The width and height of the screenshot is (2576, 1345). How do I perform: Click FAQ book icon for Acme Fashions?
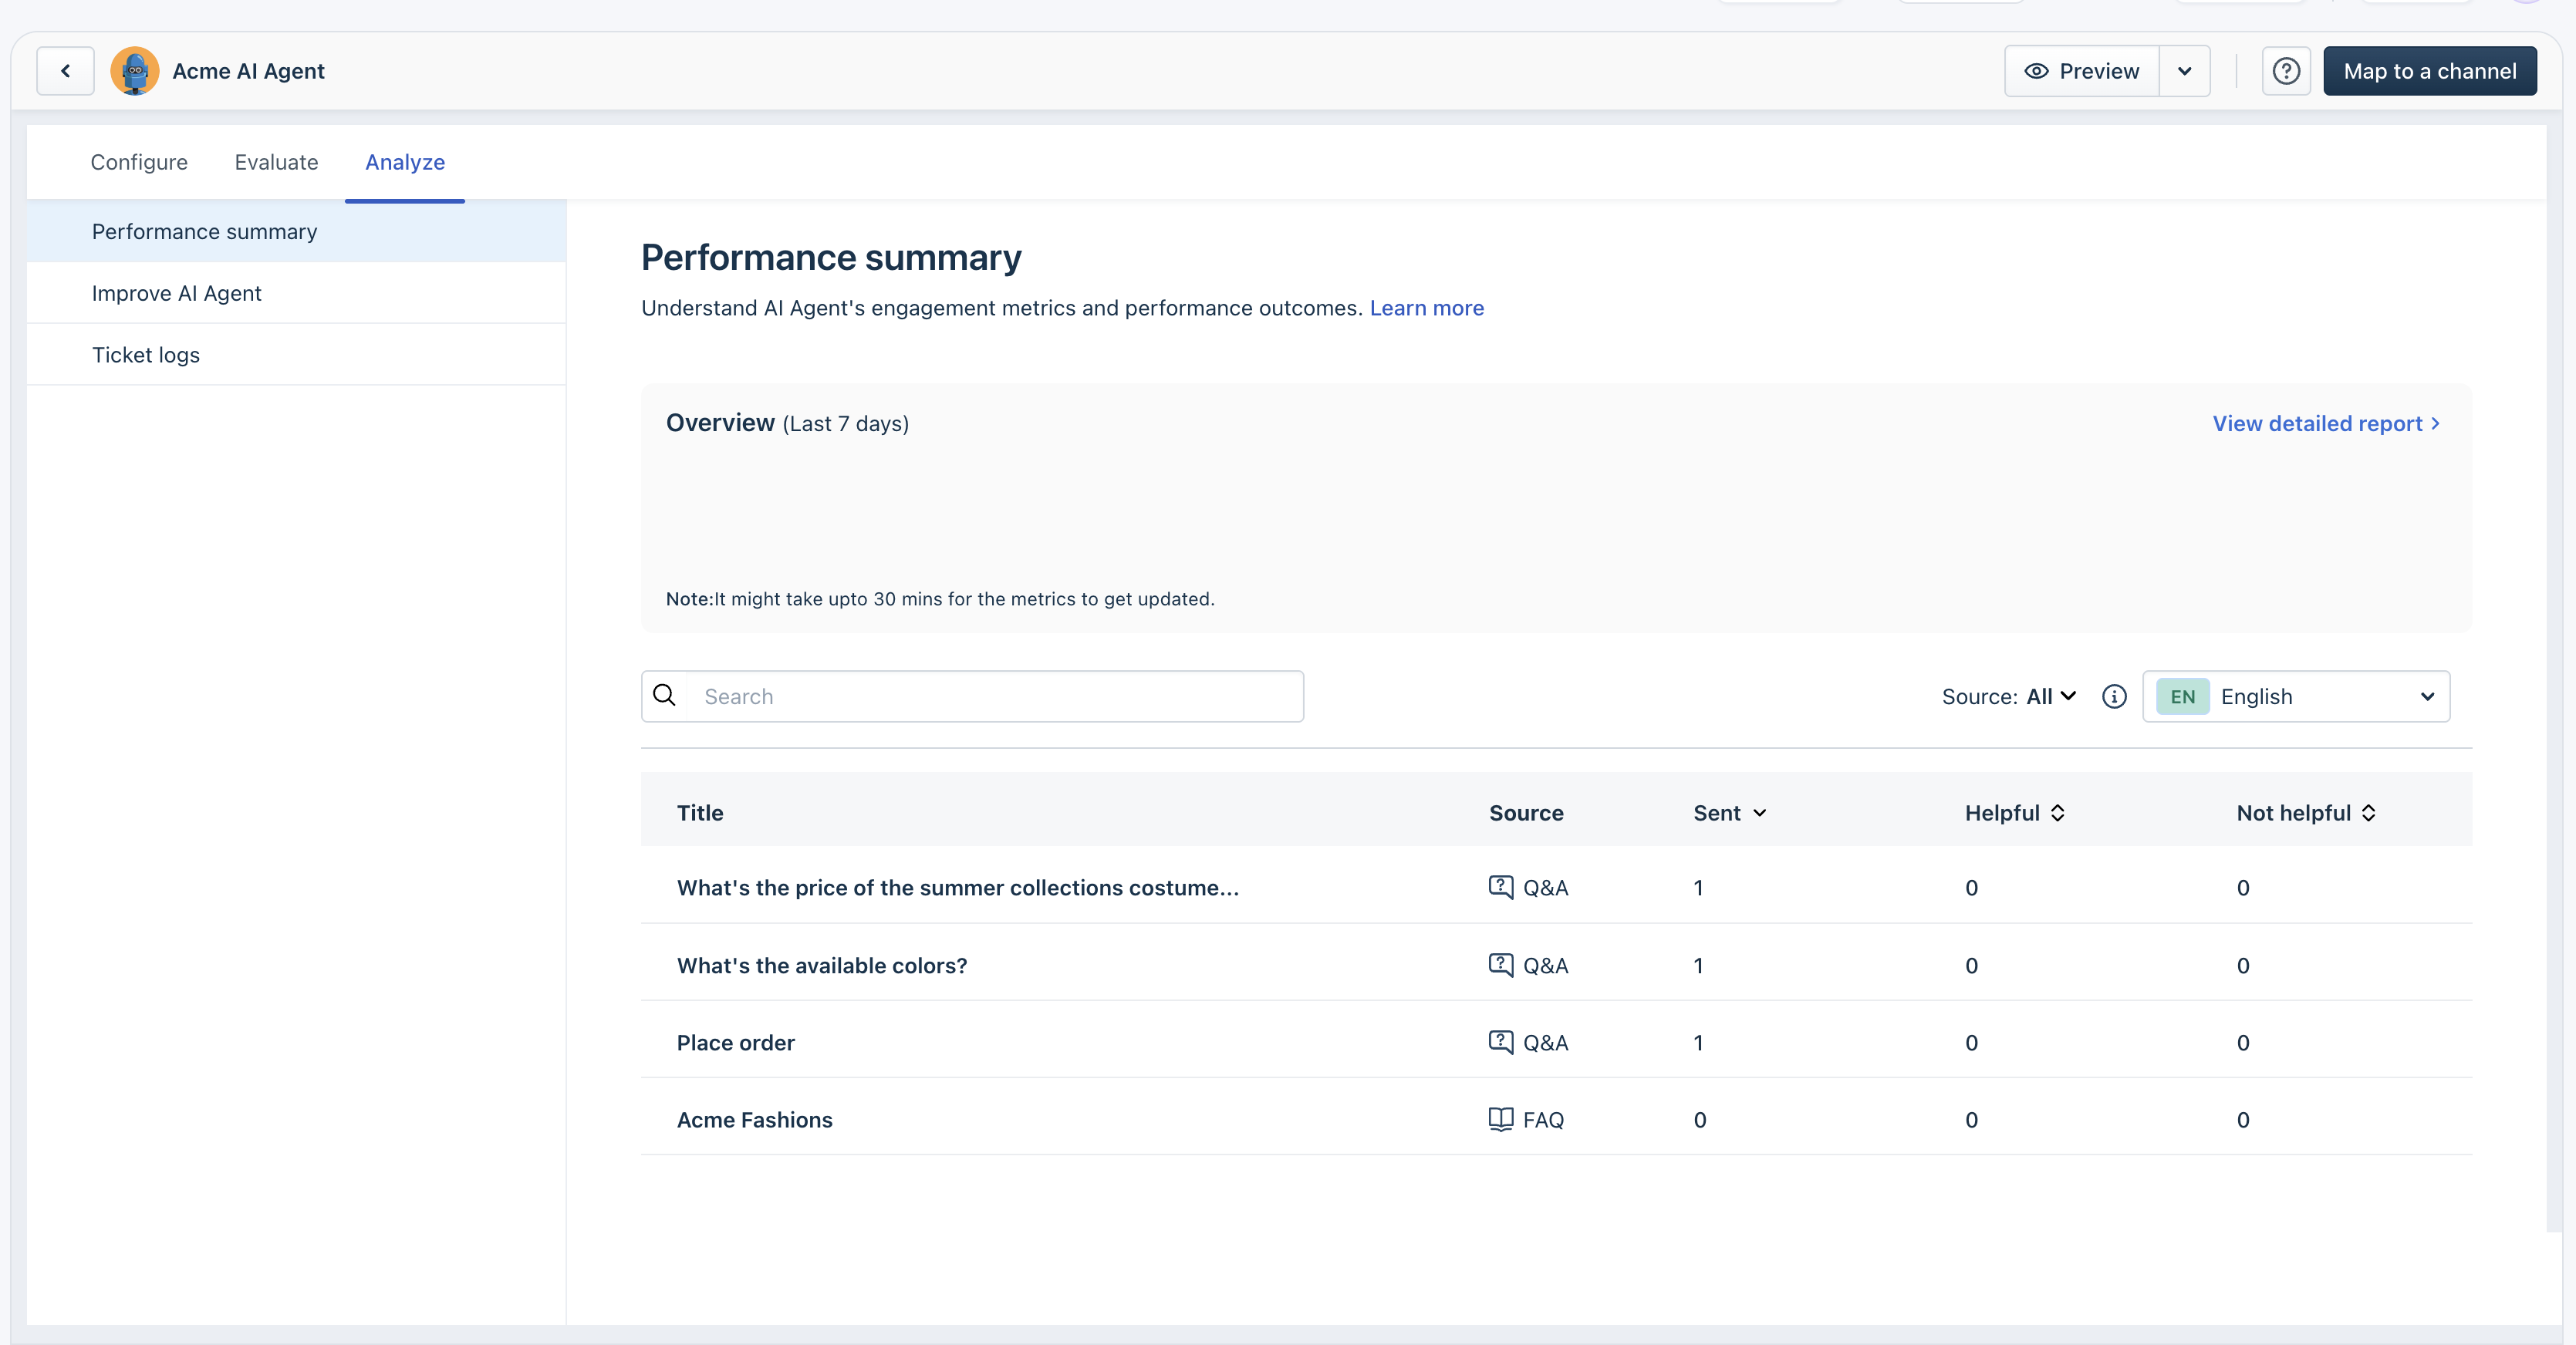coord(1500,1119)
